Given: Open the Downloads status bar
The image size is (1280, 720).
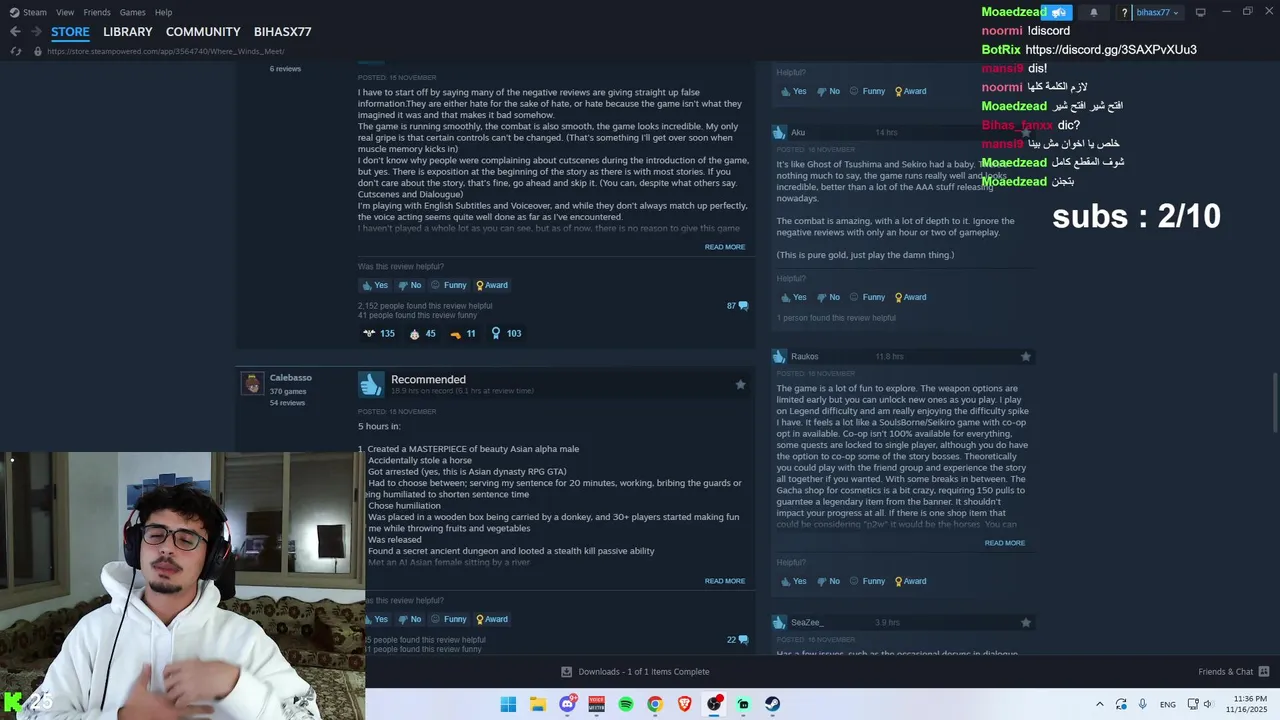Looking at the screenshot, I should [x=635, y=672].
